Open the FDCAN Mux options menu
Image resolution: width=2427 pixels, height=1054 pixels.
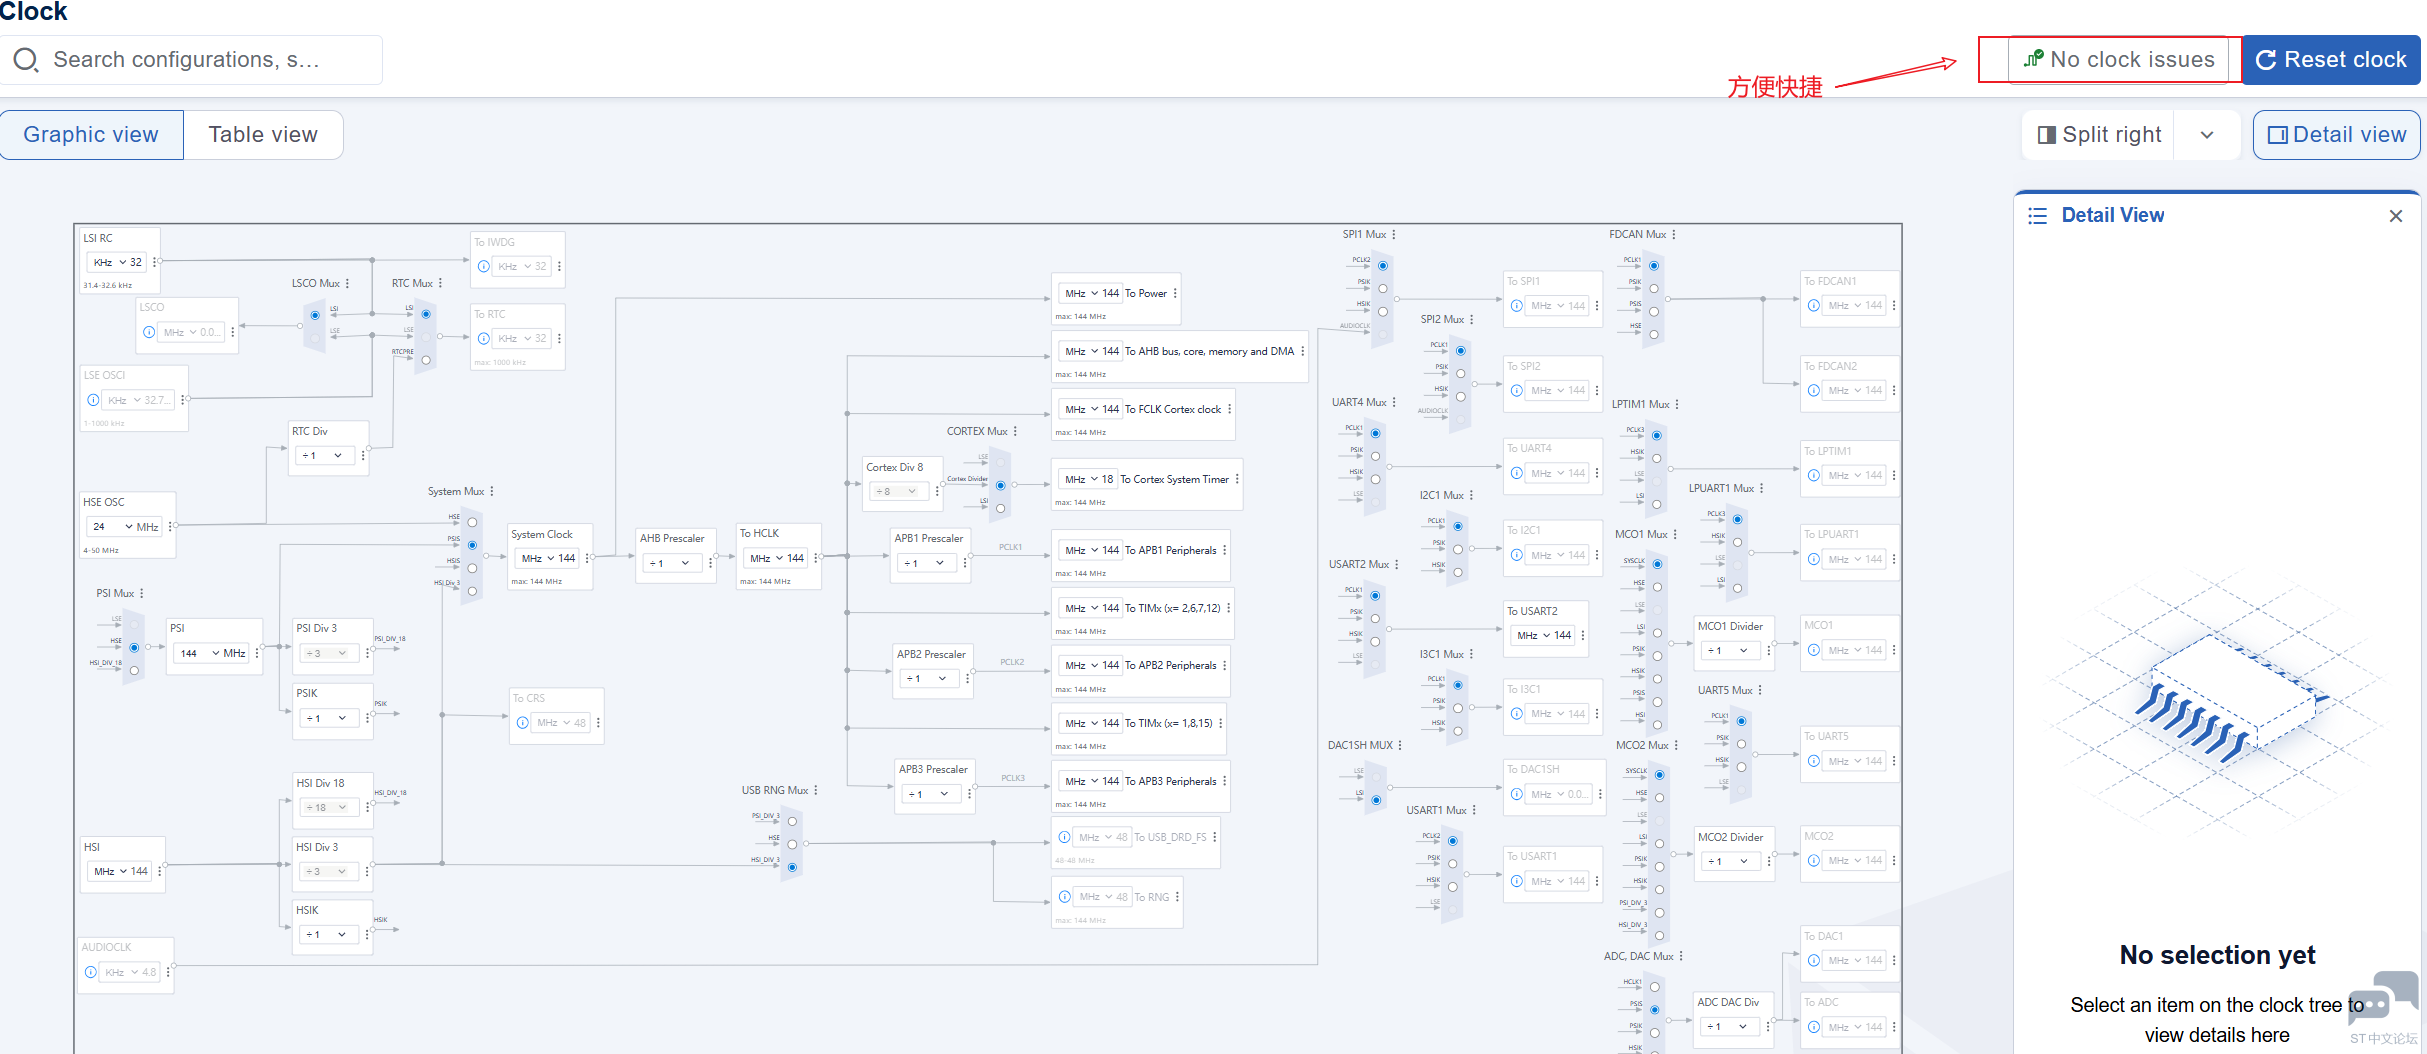click(1674, 234)
